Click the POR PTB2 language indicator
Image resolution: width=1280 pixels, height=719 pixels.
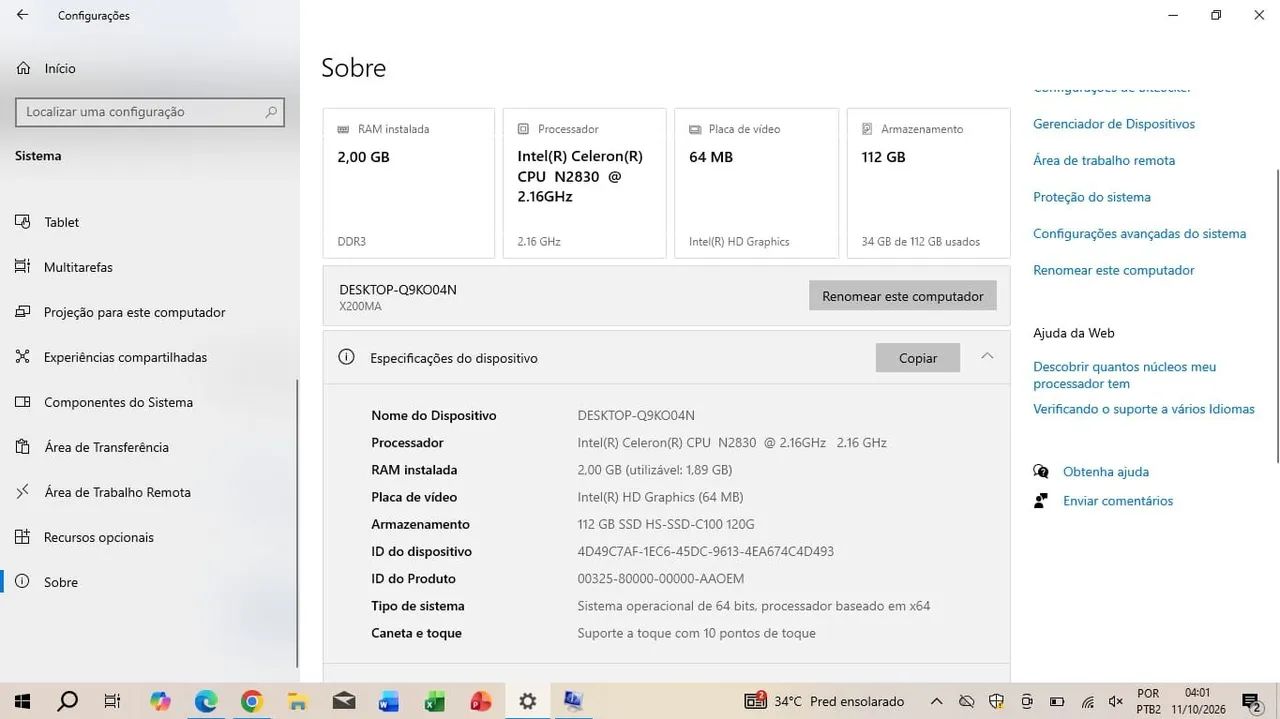tap(1149, 701)
